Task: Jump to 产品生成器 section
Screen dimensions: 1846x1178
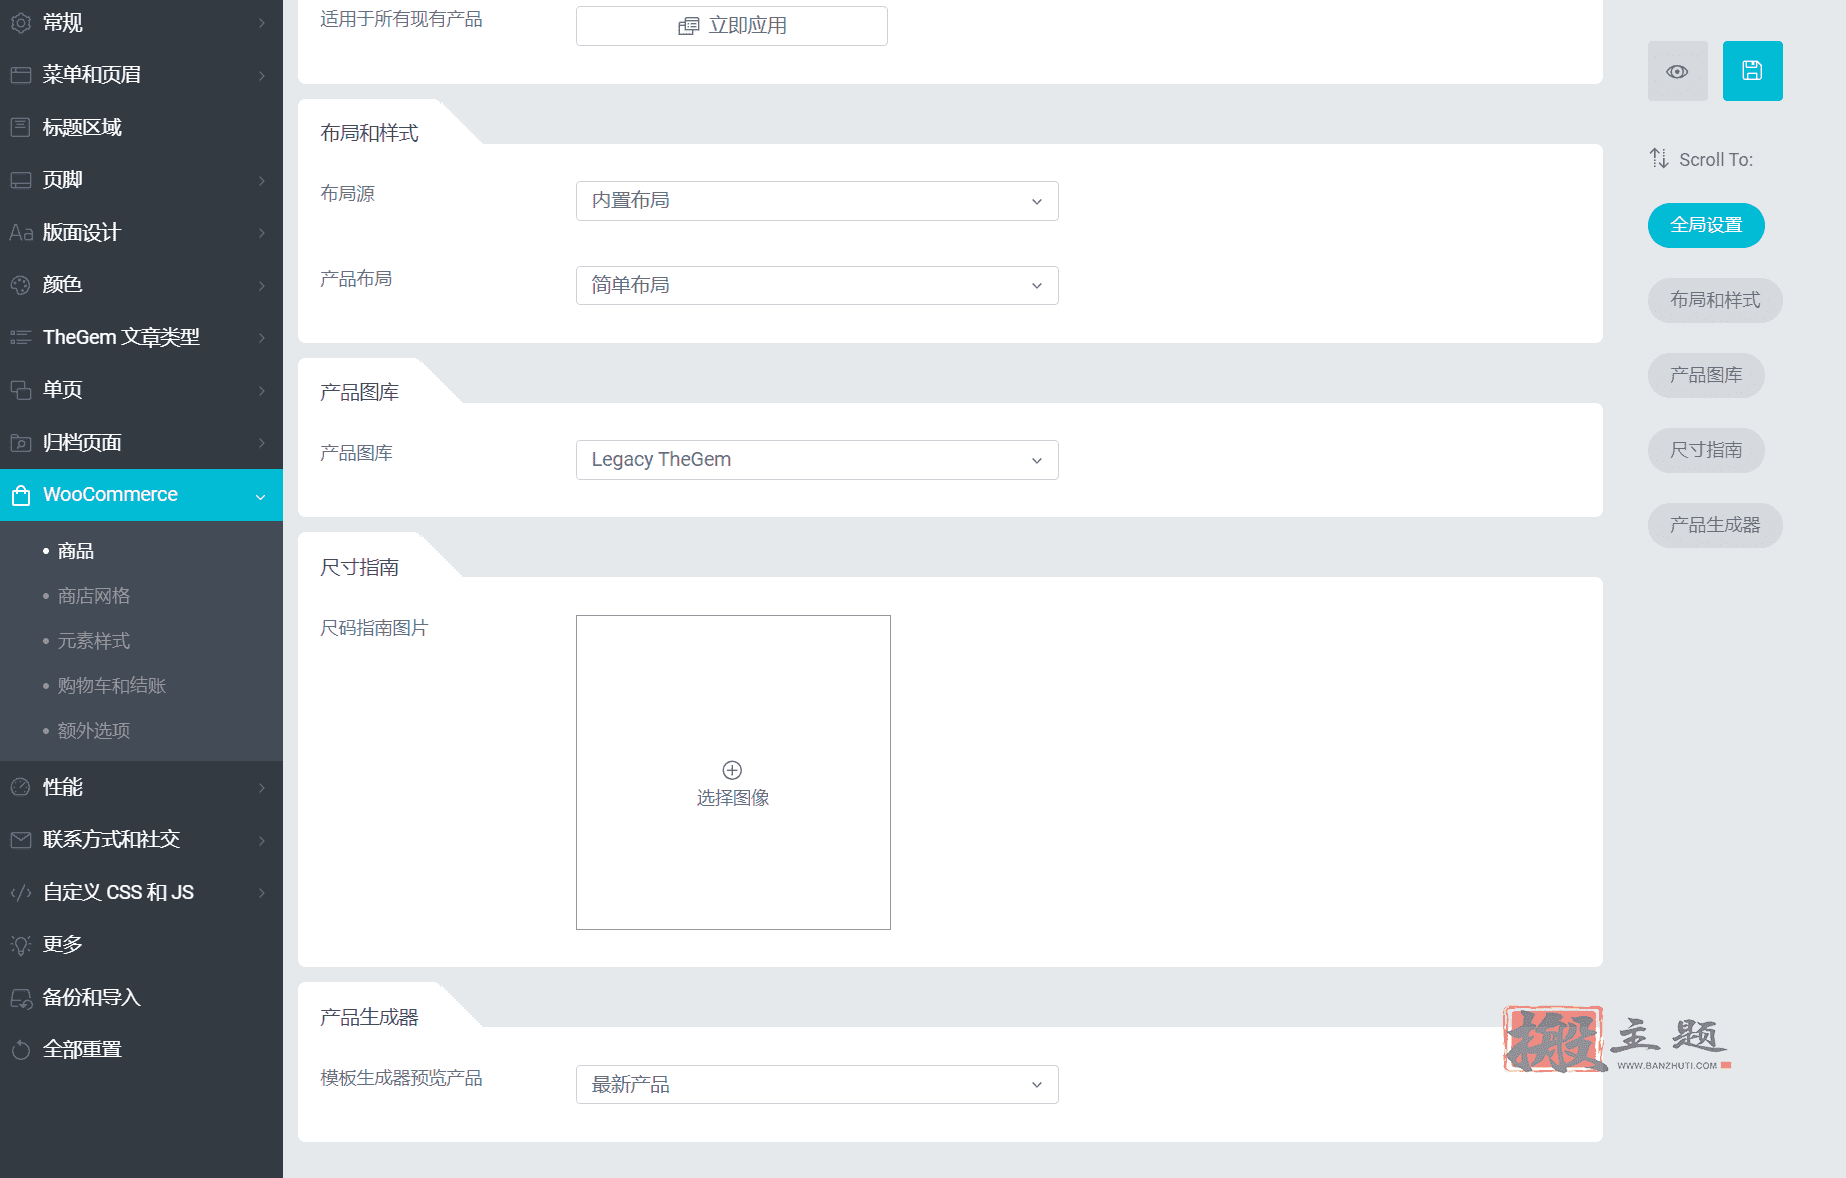Action: click(x=1715, y=525)
